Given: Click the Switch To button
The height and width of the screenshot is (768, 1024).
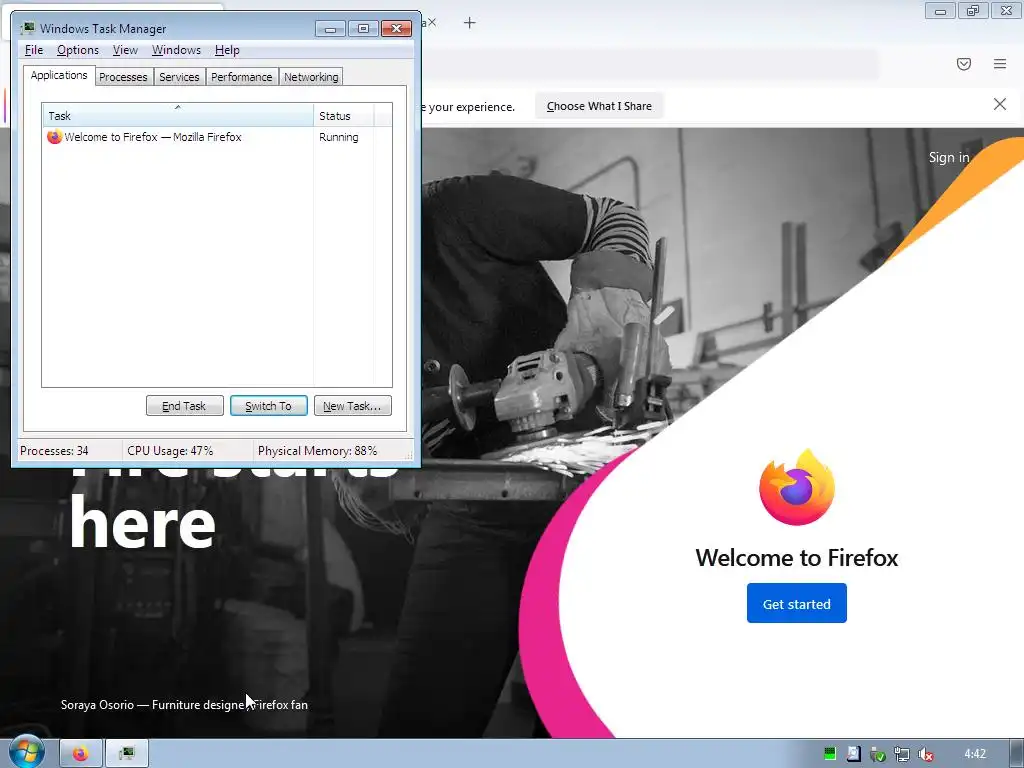Looking at the screenshot, I should click(x=268, y=406).
